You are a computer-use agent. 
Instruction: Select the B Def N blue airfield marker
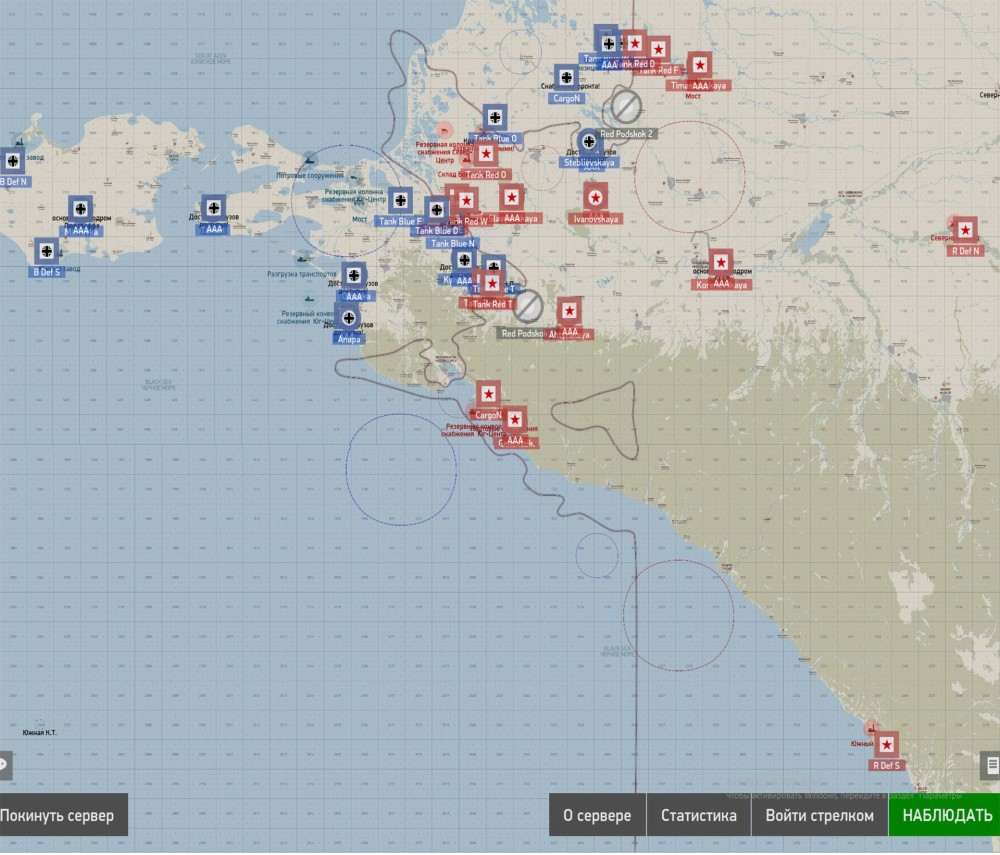[x=12, y=161]
